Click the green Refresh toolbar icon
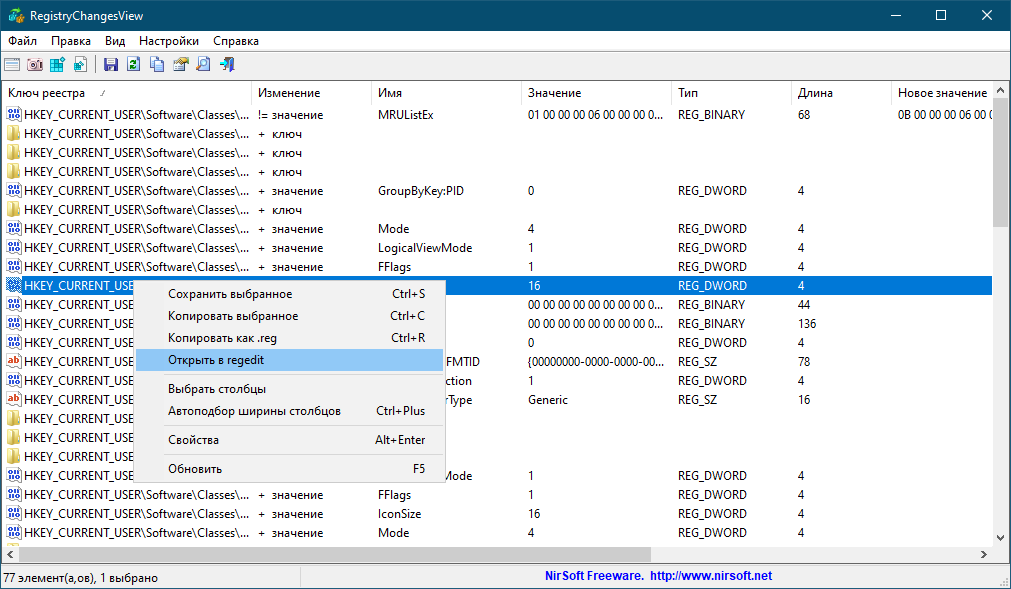The height and width of the screenshot is (589, 1011). coord(133,65)
